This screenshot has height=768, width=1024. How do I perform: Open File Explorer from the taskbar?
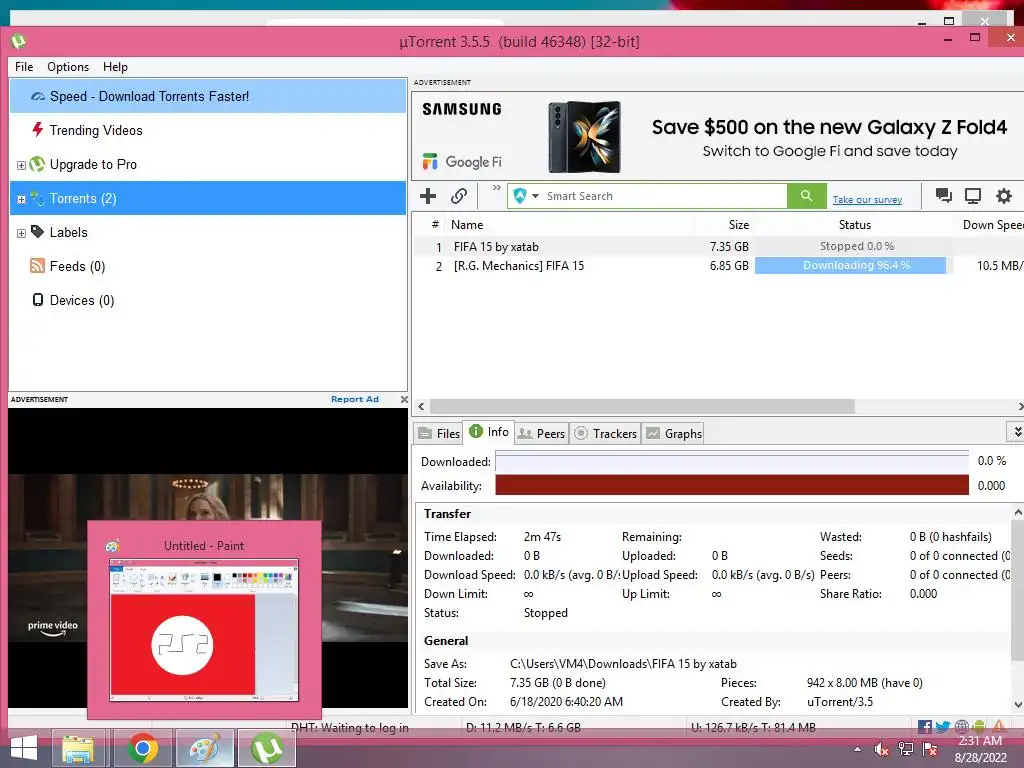tap(78, 748)
